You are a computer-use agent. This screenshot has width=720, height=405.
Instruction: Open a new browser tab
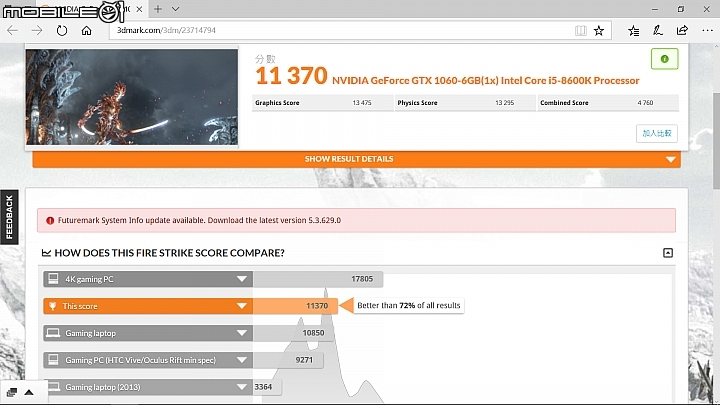(158, 9)
